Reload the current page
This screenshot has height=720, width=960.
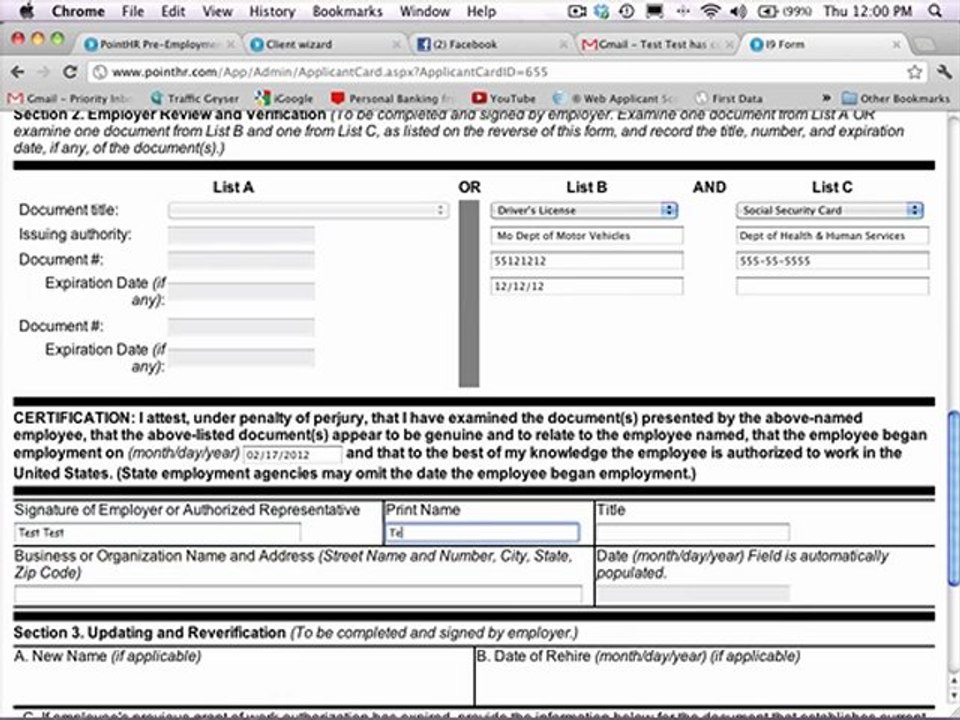[x=70, y=72]
